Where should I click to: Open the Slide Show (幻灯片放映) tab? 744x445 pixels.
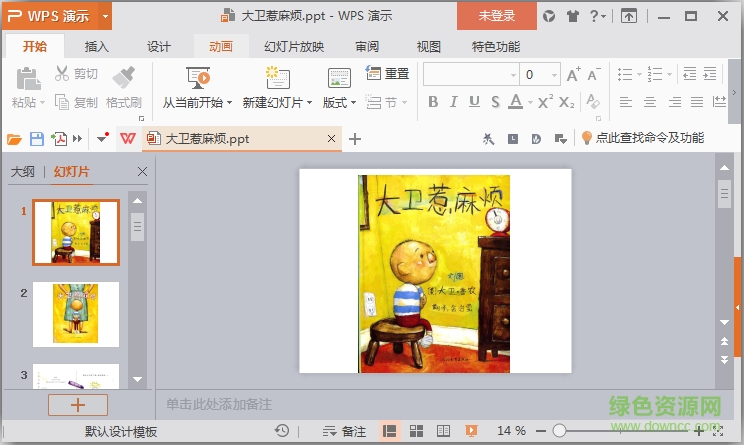(293, 46)
